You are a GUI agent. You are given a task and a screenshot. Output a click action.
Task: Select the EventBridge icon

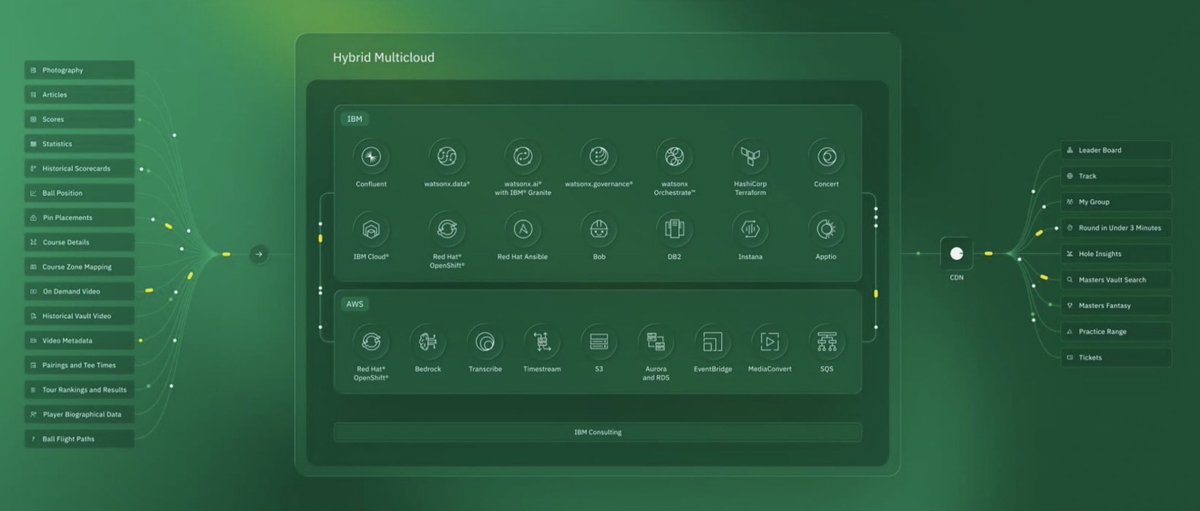pos(713,341)
